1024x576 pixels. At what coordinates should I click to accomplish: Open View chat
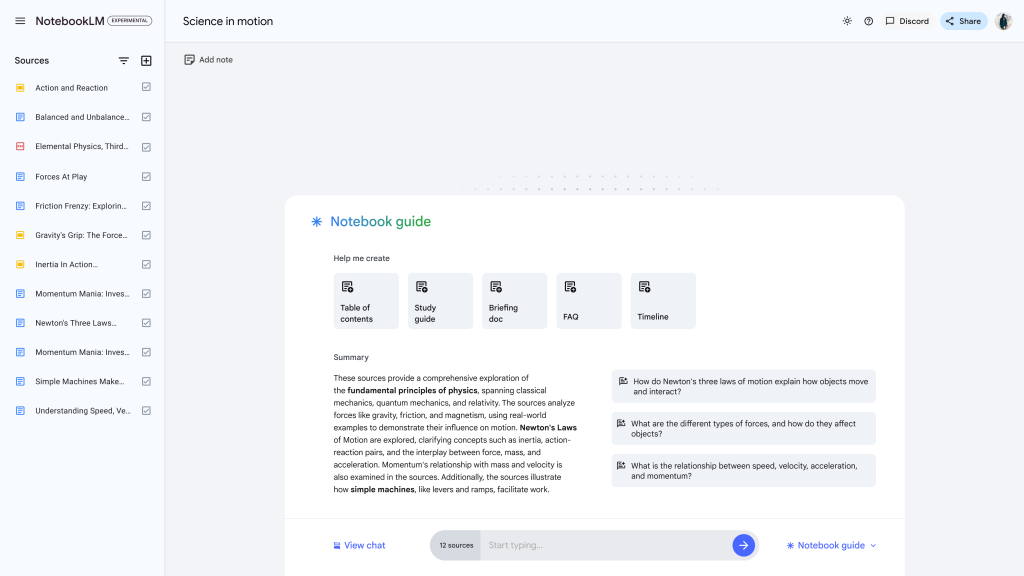(358, 545)
